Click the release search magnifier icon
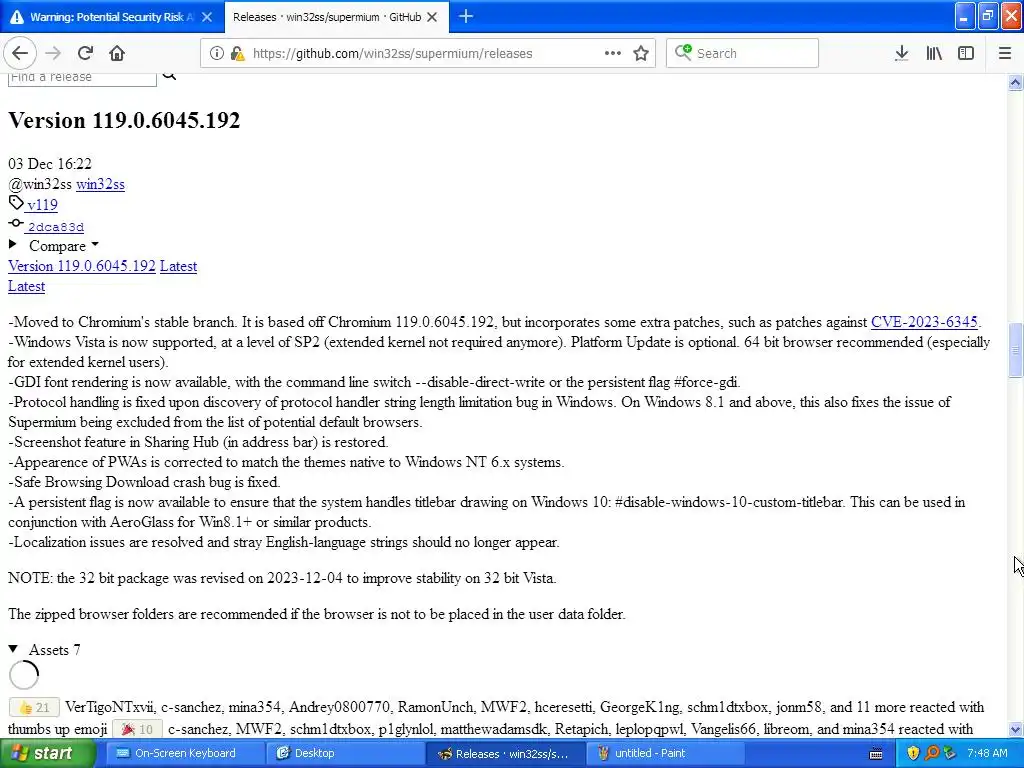Image resolution: width=1024 pixels, height=768 pixels. pos(169,76)
